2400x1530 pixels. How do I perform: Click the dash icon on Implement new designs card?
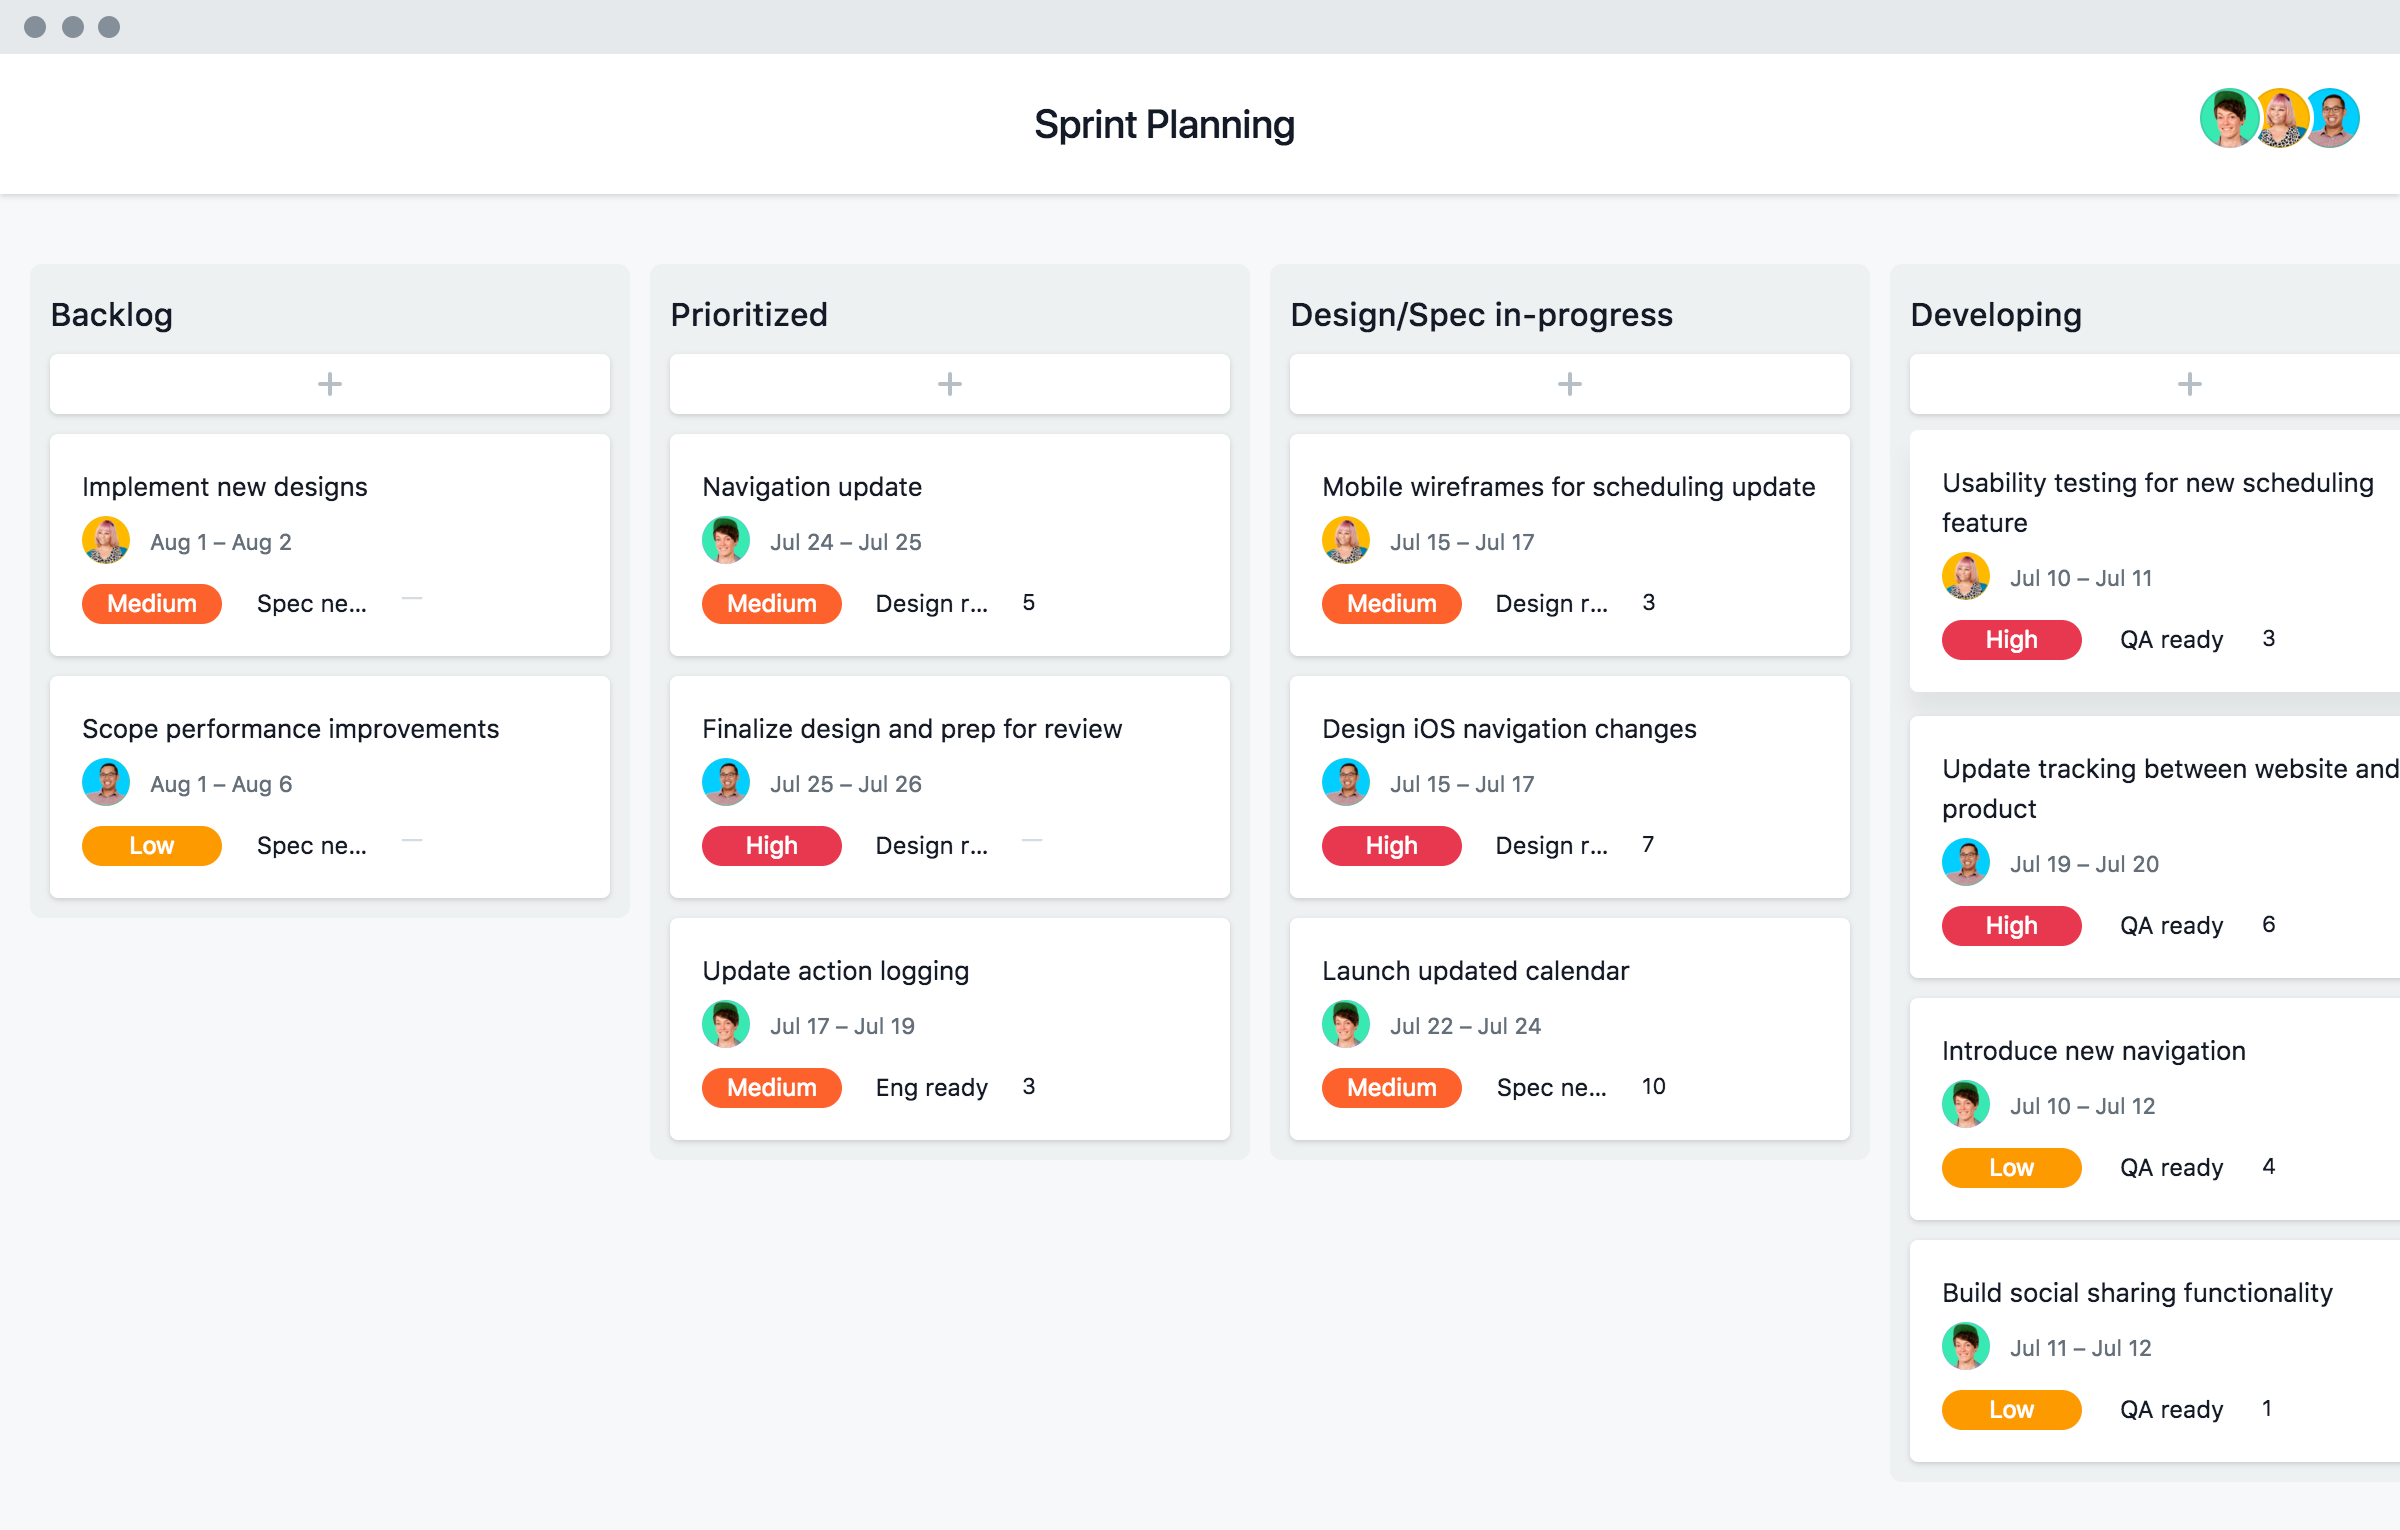click(411, 602)
